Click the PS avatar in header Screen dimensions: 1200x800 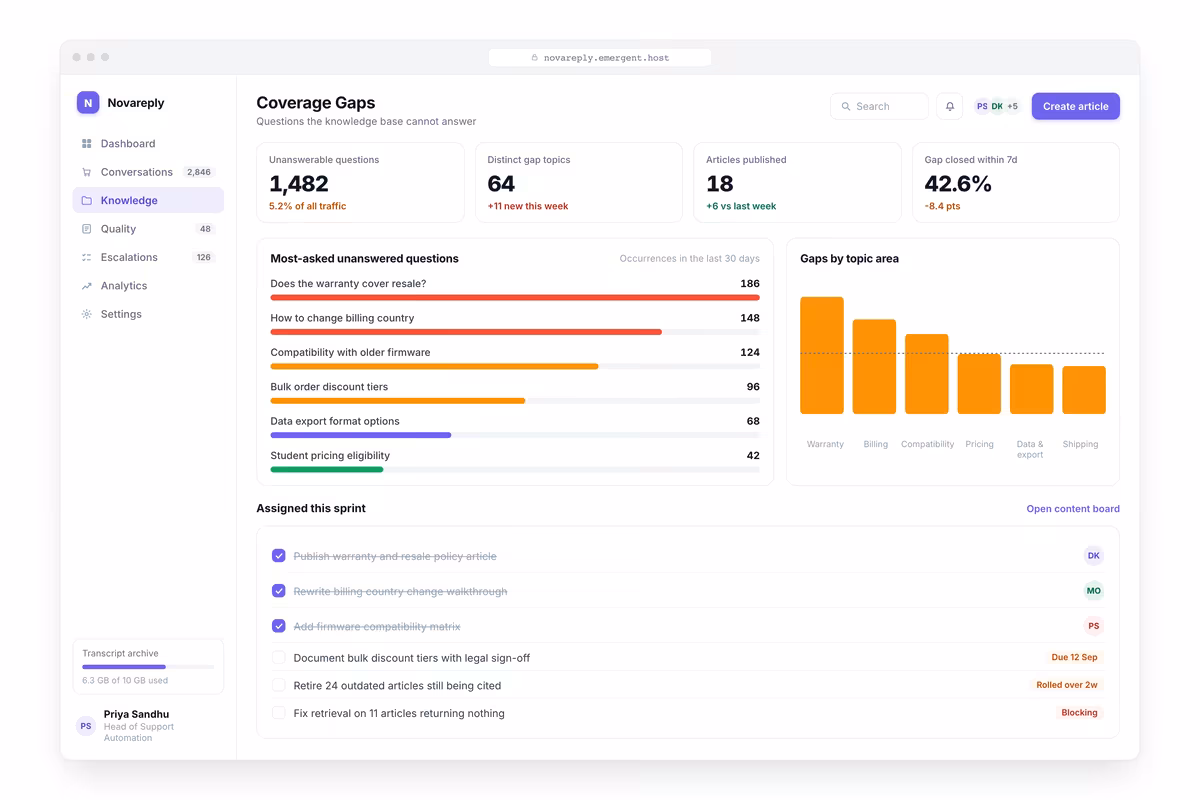982,106
